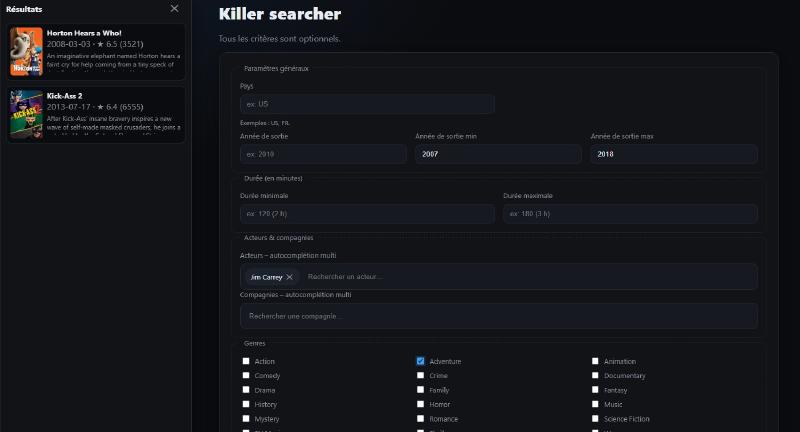Click the Acteurs & compagnies section label

[279, 238]
